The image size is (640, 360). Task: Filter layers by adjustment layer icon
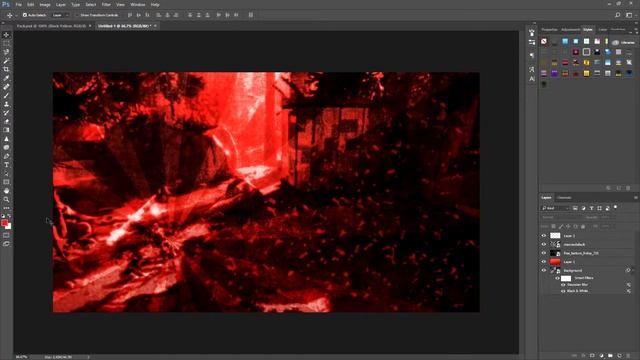tap(583, 208)
